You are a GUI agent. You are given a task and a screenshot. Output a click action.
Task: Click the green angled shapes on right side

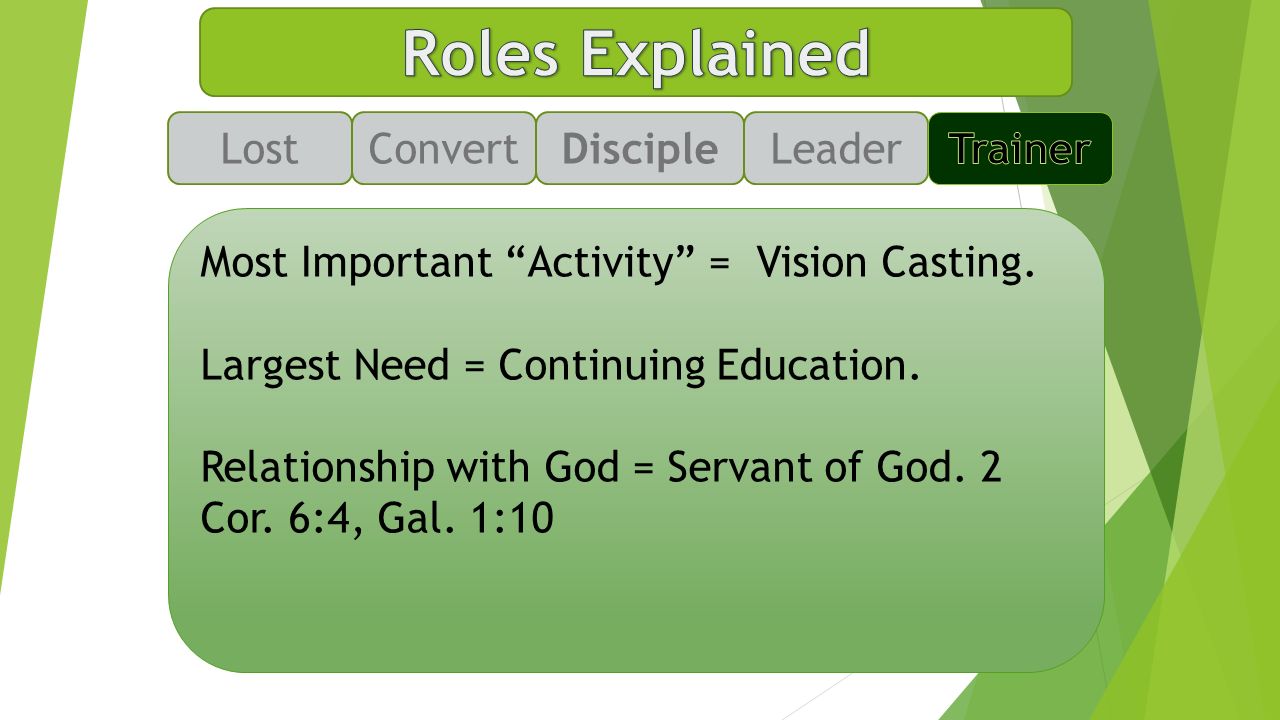coord(1200,400)
